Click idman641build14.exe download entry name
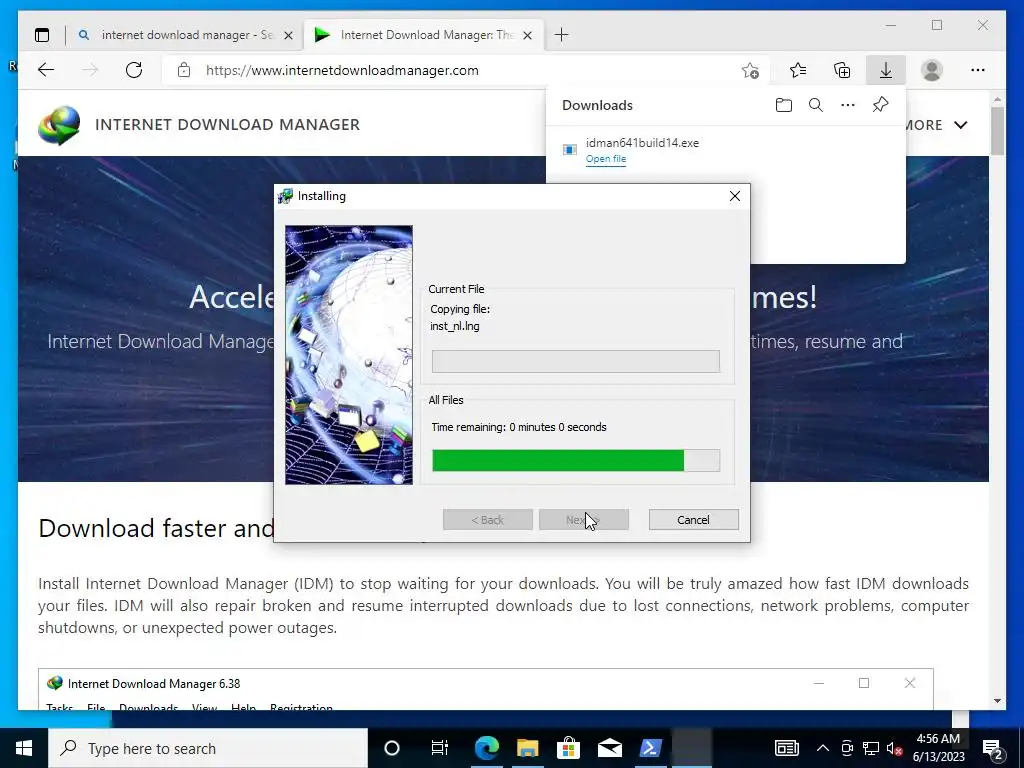 642,142
